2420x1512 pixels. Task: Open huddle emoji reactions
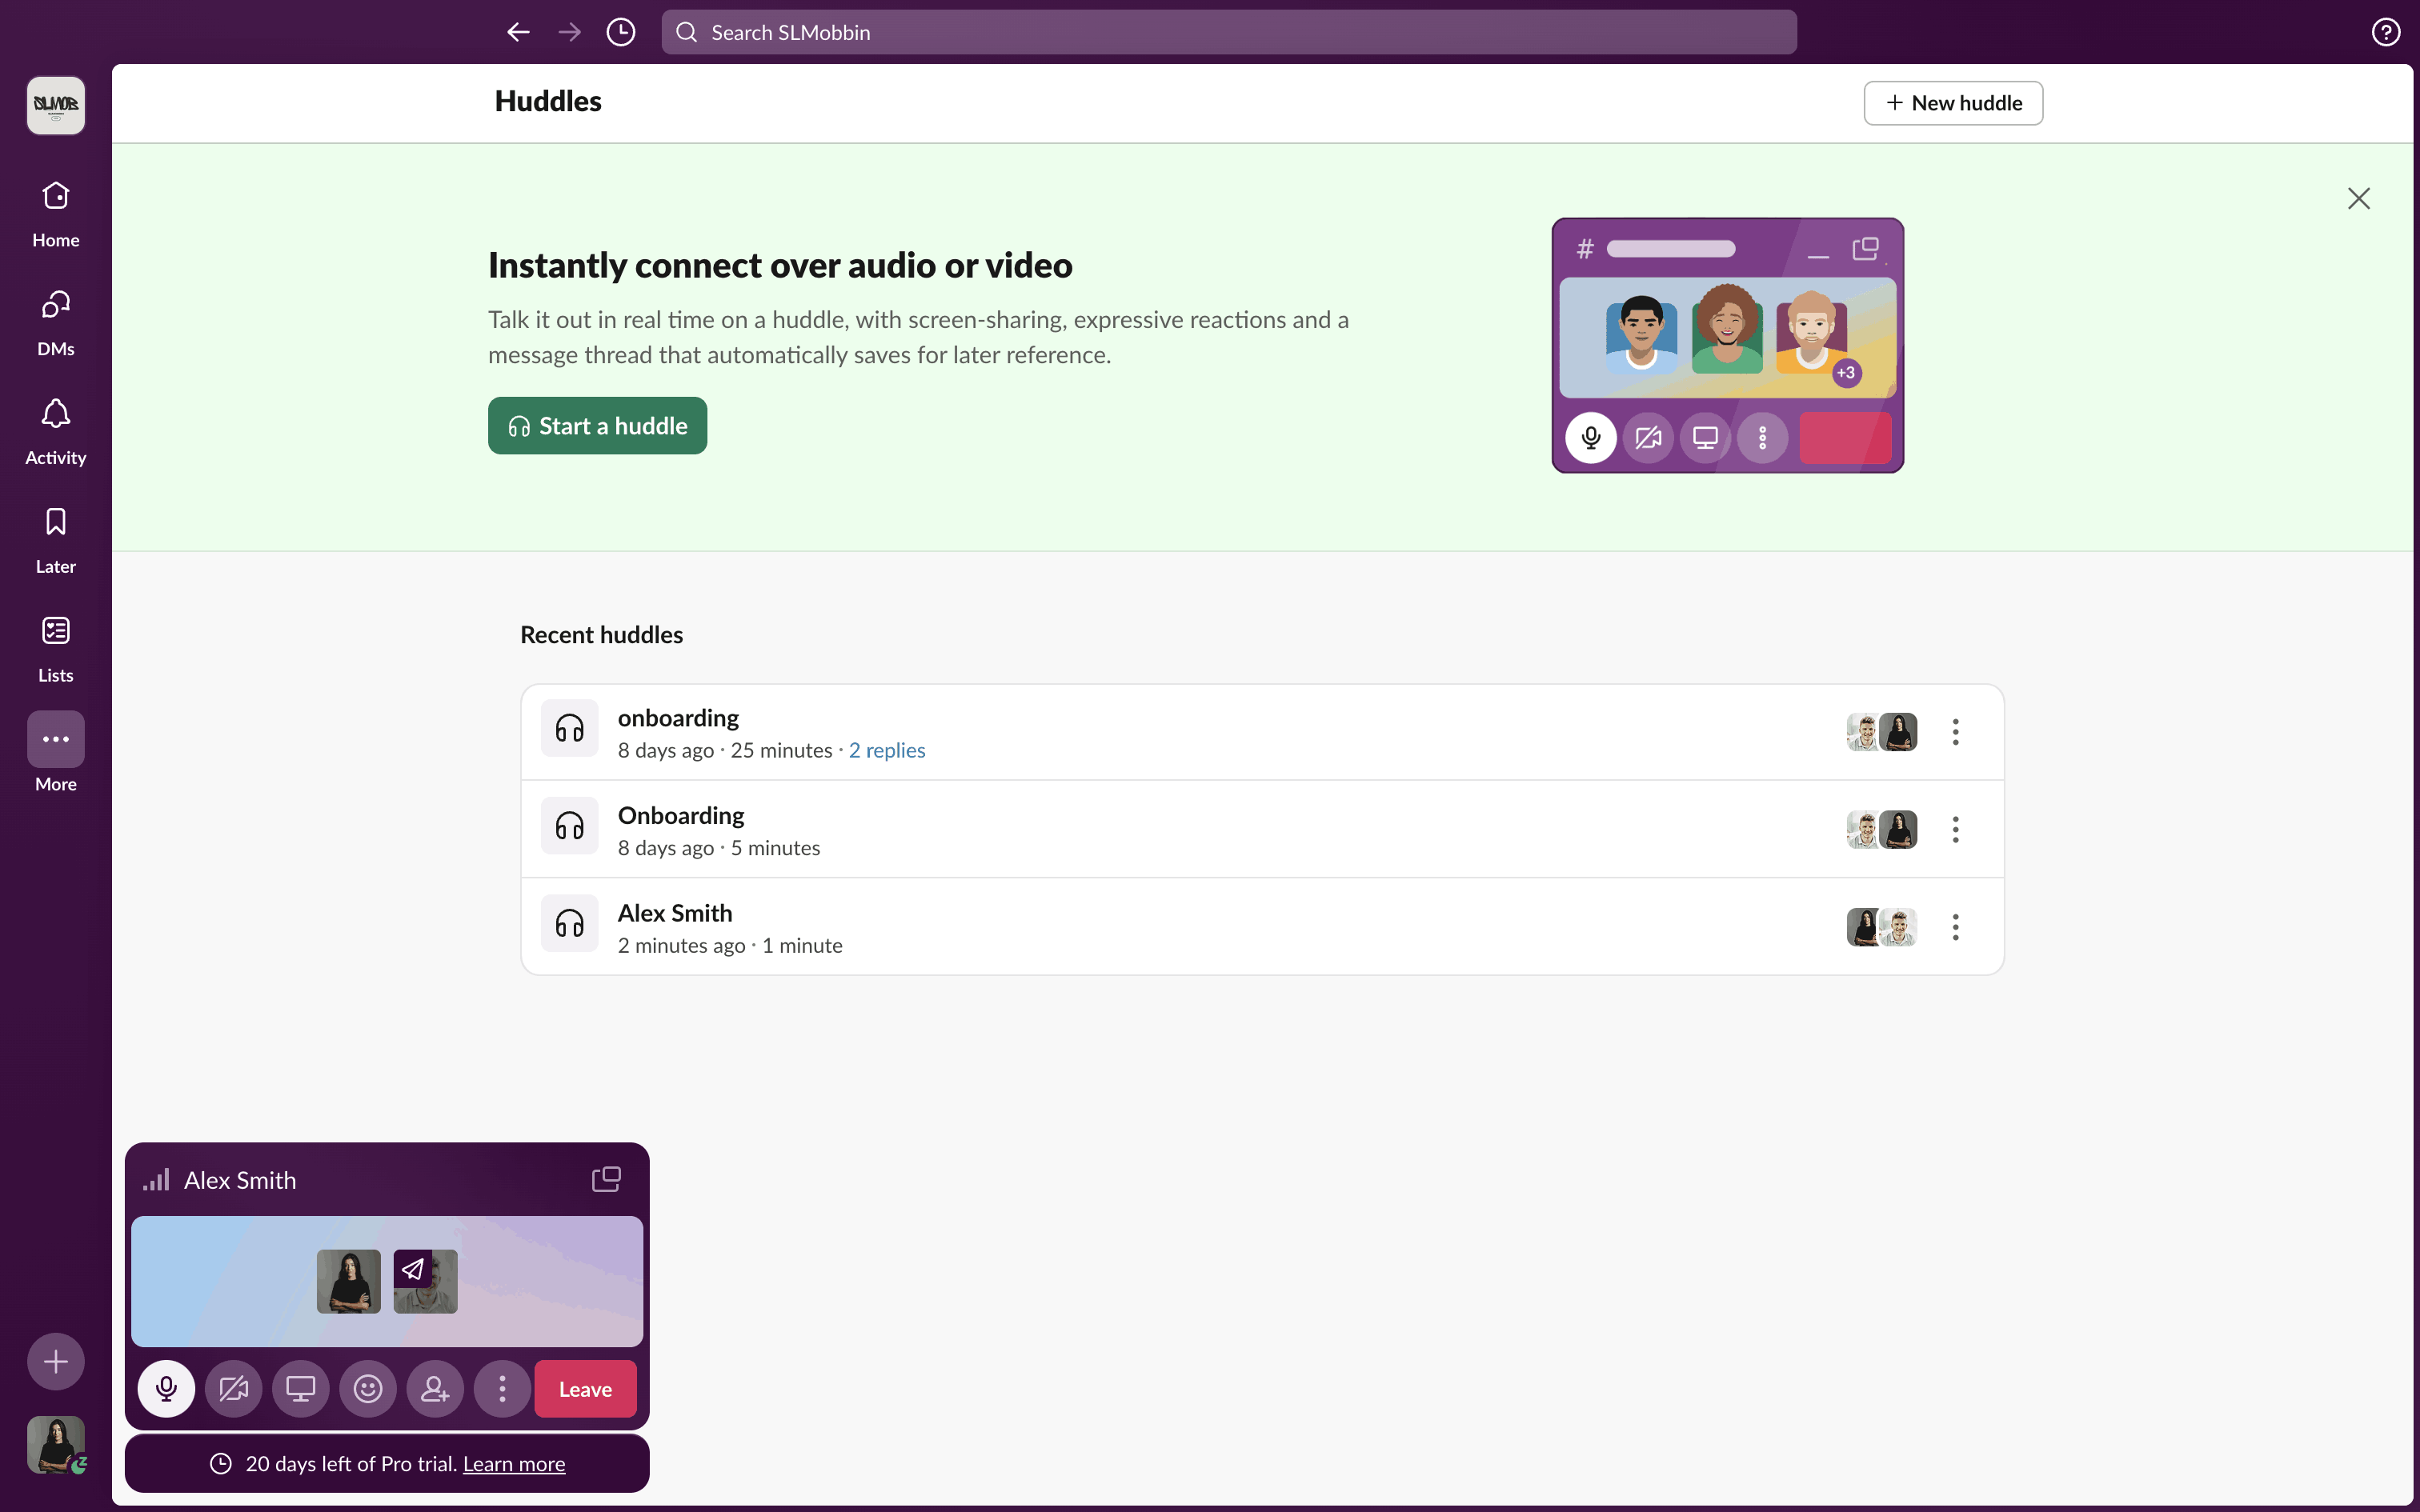coord(368,1389)
